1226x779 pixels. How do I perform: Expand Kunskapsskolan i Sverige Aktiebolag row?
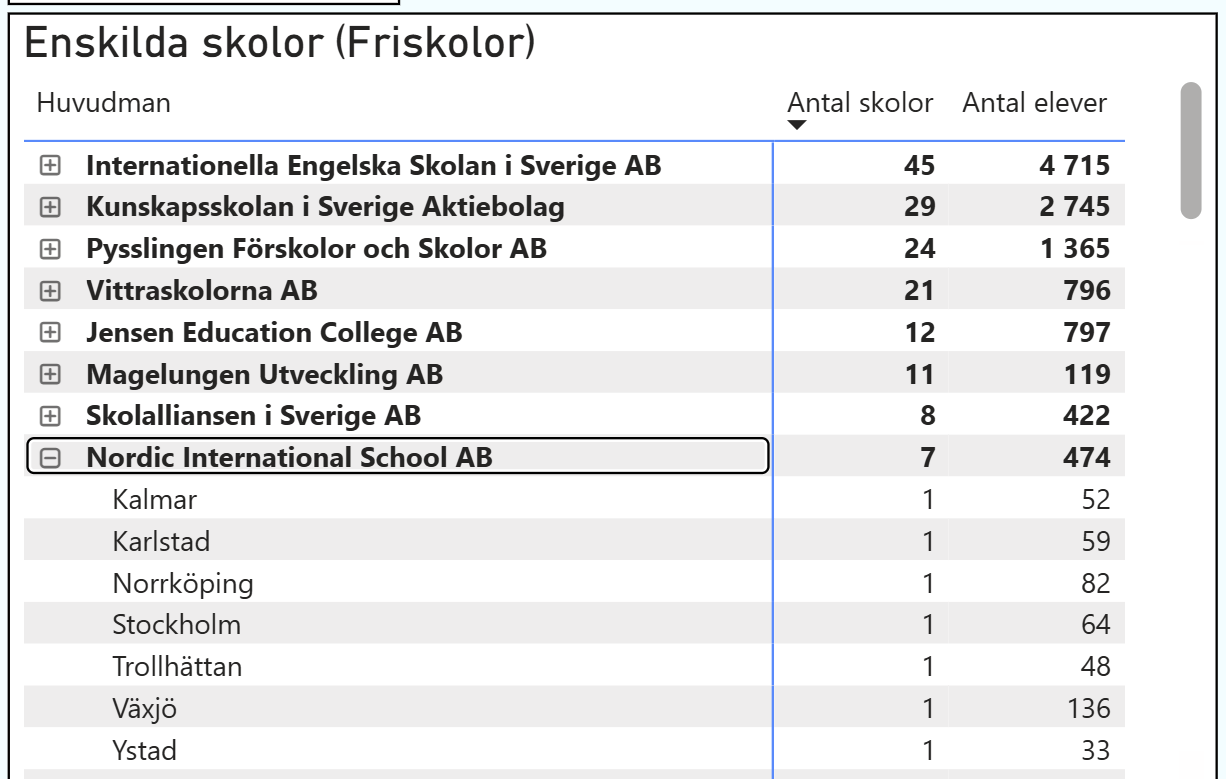tap(48, 208)
